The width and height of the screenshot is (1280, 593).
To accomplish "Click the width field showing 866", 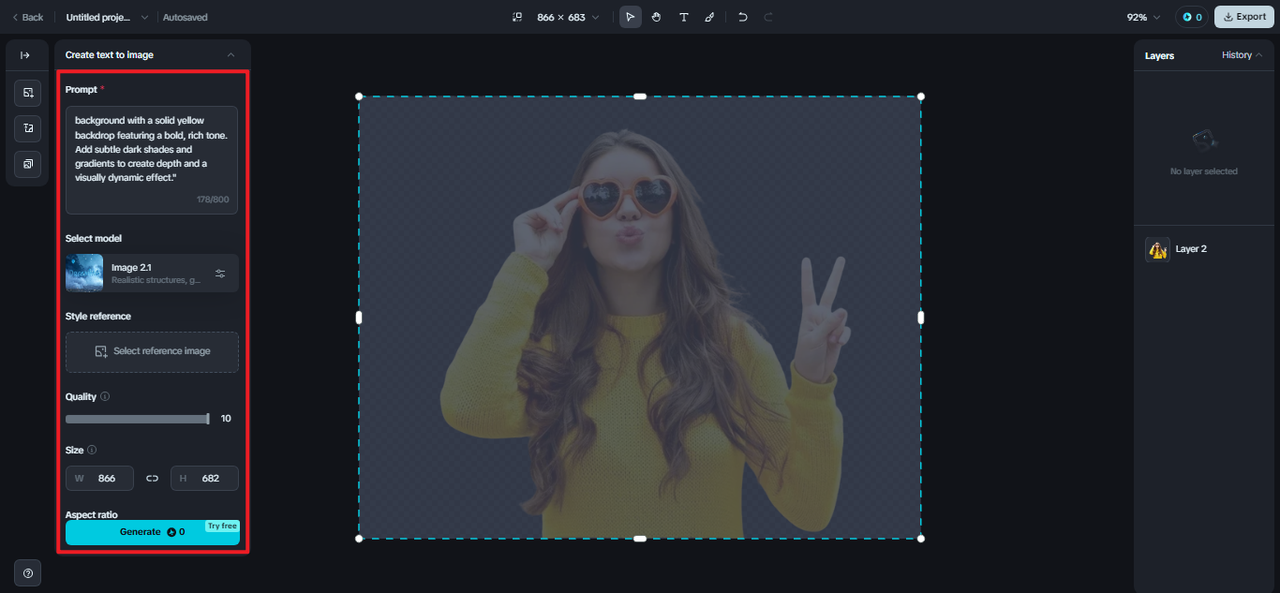I will click(99, 478).
